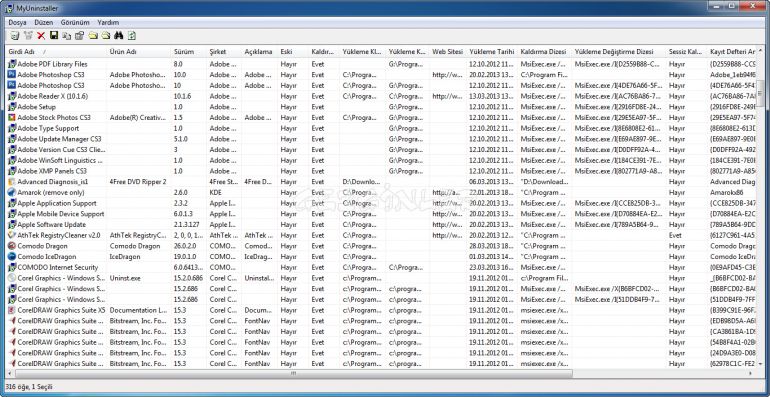Click the MyUninstaller title bar app icon
The height and width of the screenshot is (397, 770).
pyautogui.click(x=10, y=8)
